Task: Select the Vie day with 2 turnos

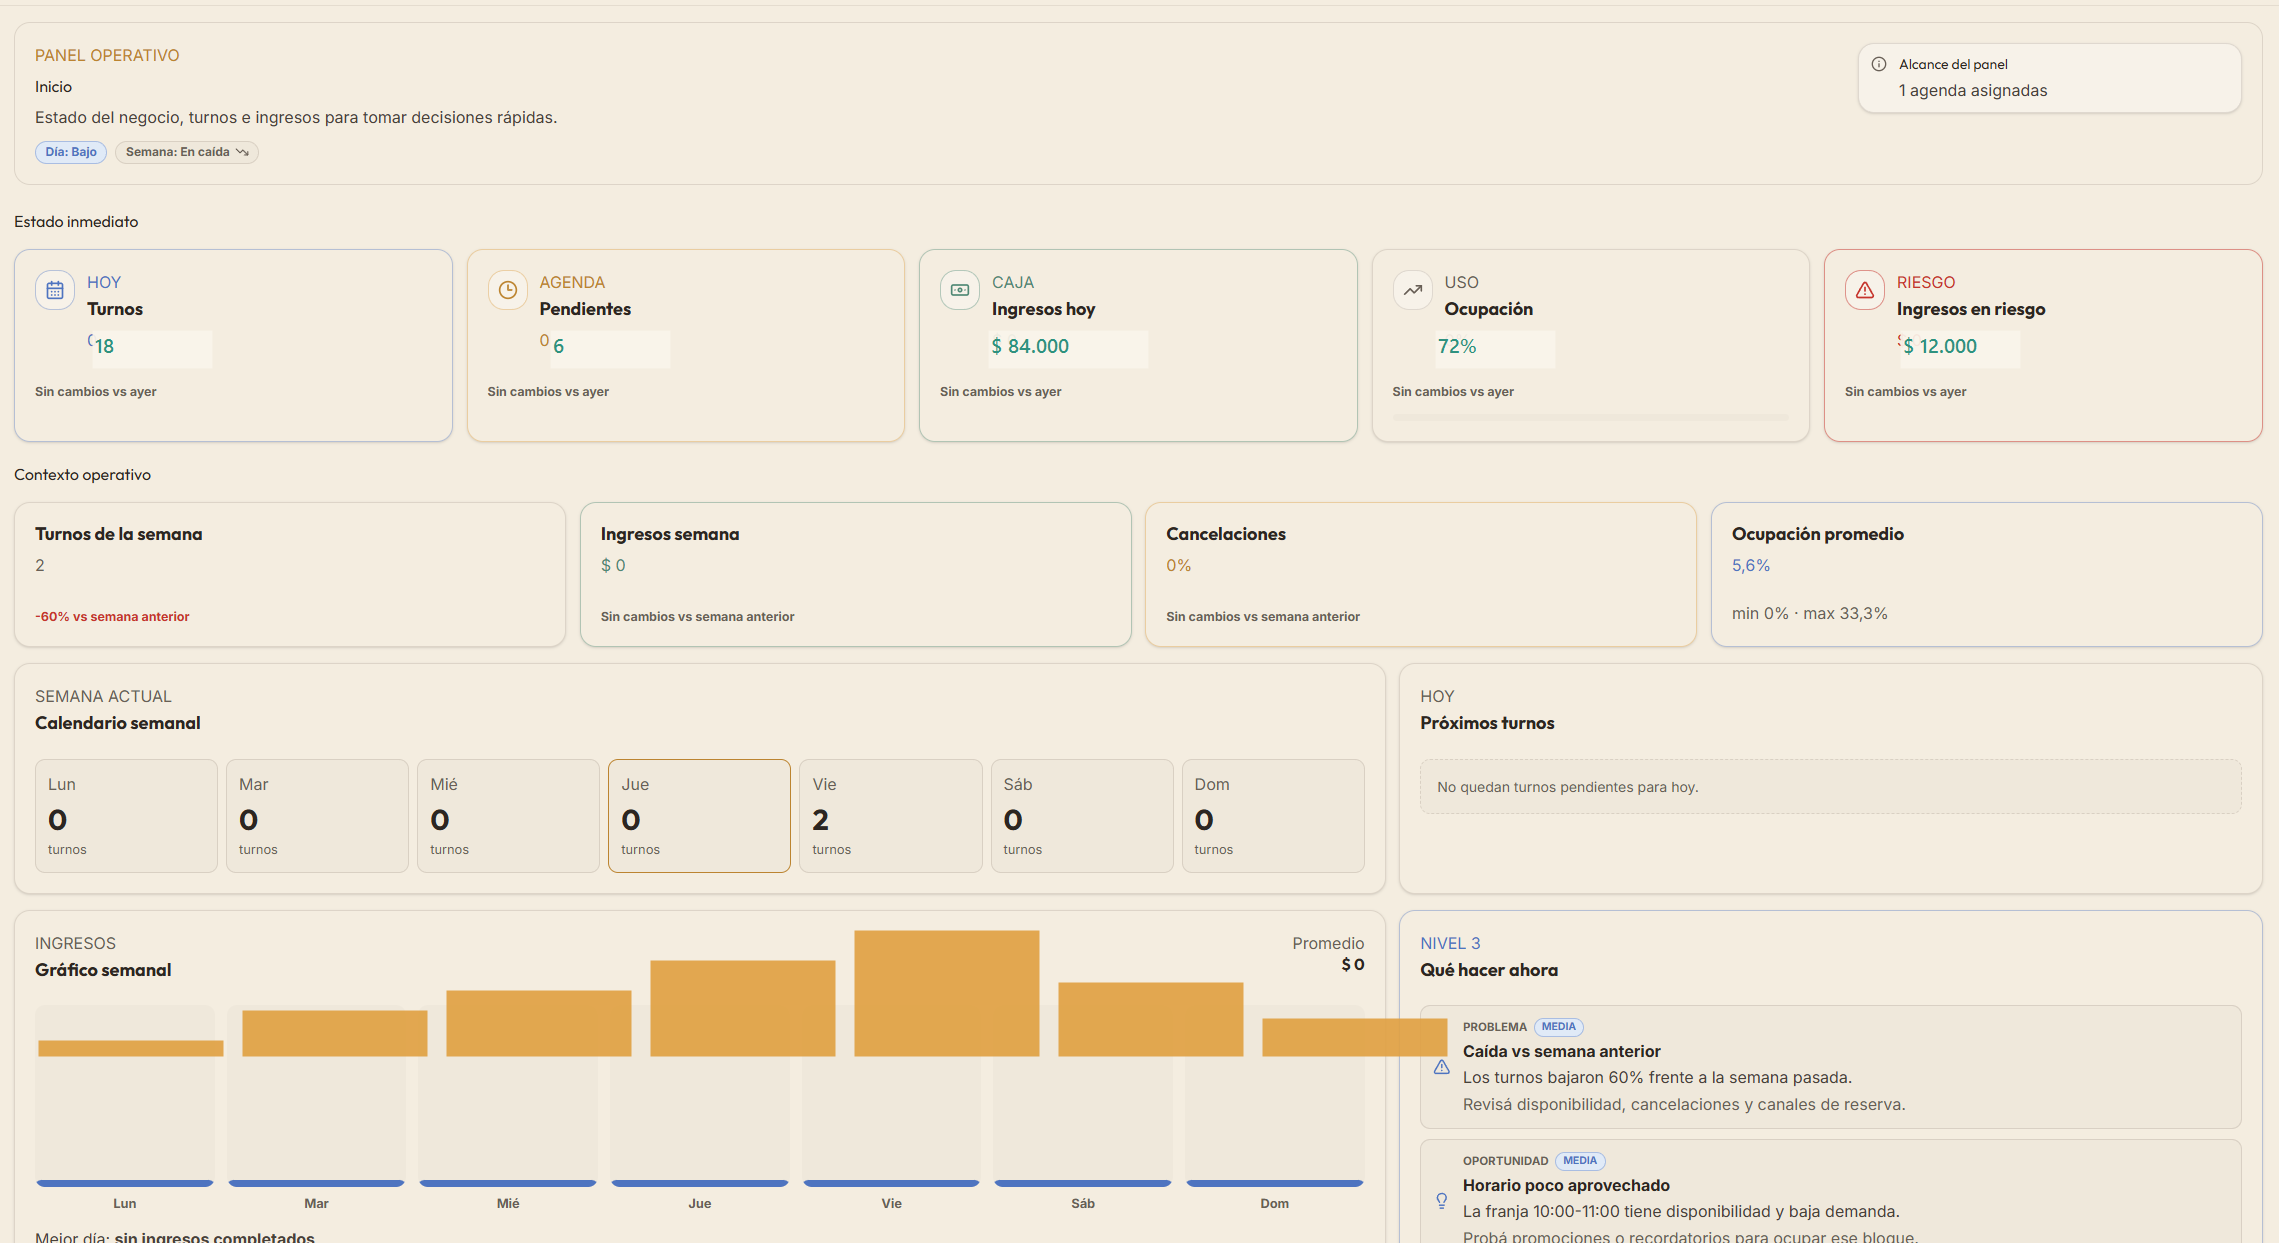Action: (890, 816)
